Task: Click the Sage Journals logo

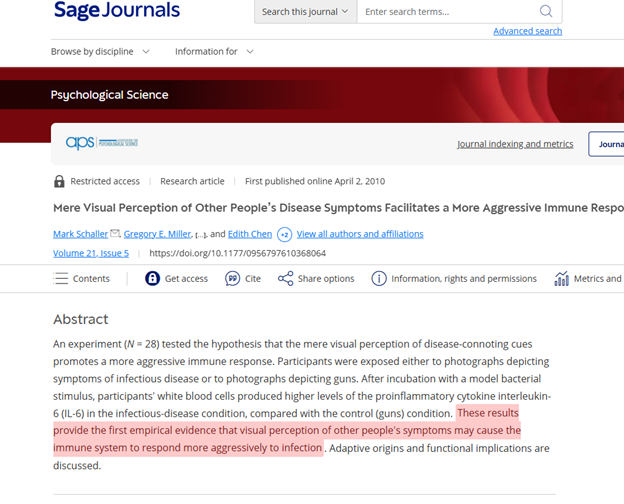Action: [x=116, y=11]
